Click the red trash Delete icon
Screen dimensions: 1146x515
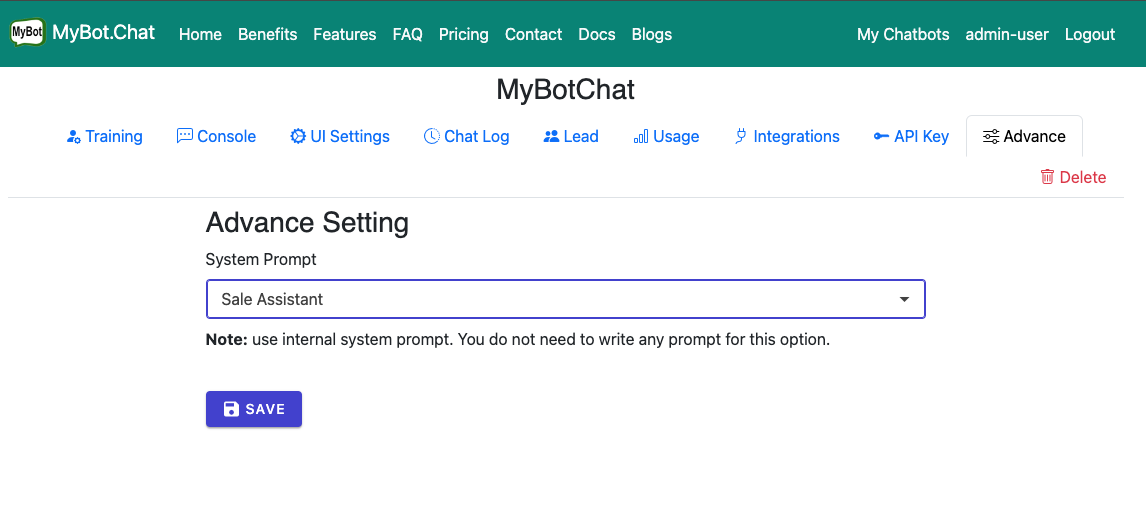[x=1047, y=177]
